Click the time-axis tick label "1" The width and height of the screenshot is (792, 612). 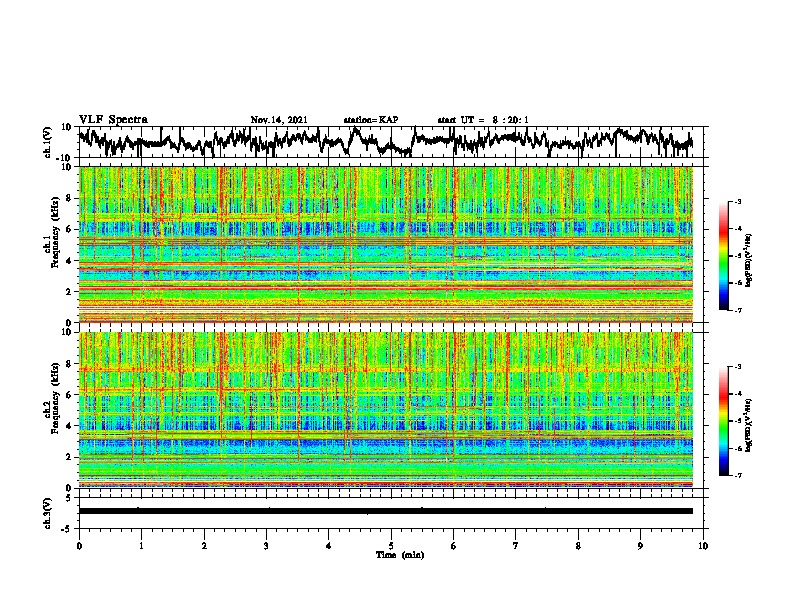tap(141, 546)
